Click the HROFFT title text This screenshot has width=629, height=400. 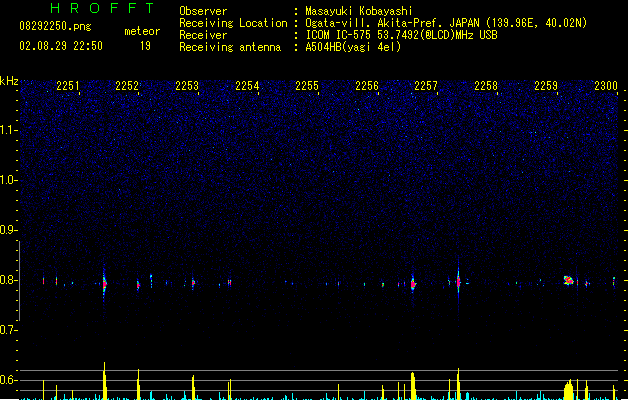[x=102, y=8]
